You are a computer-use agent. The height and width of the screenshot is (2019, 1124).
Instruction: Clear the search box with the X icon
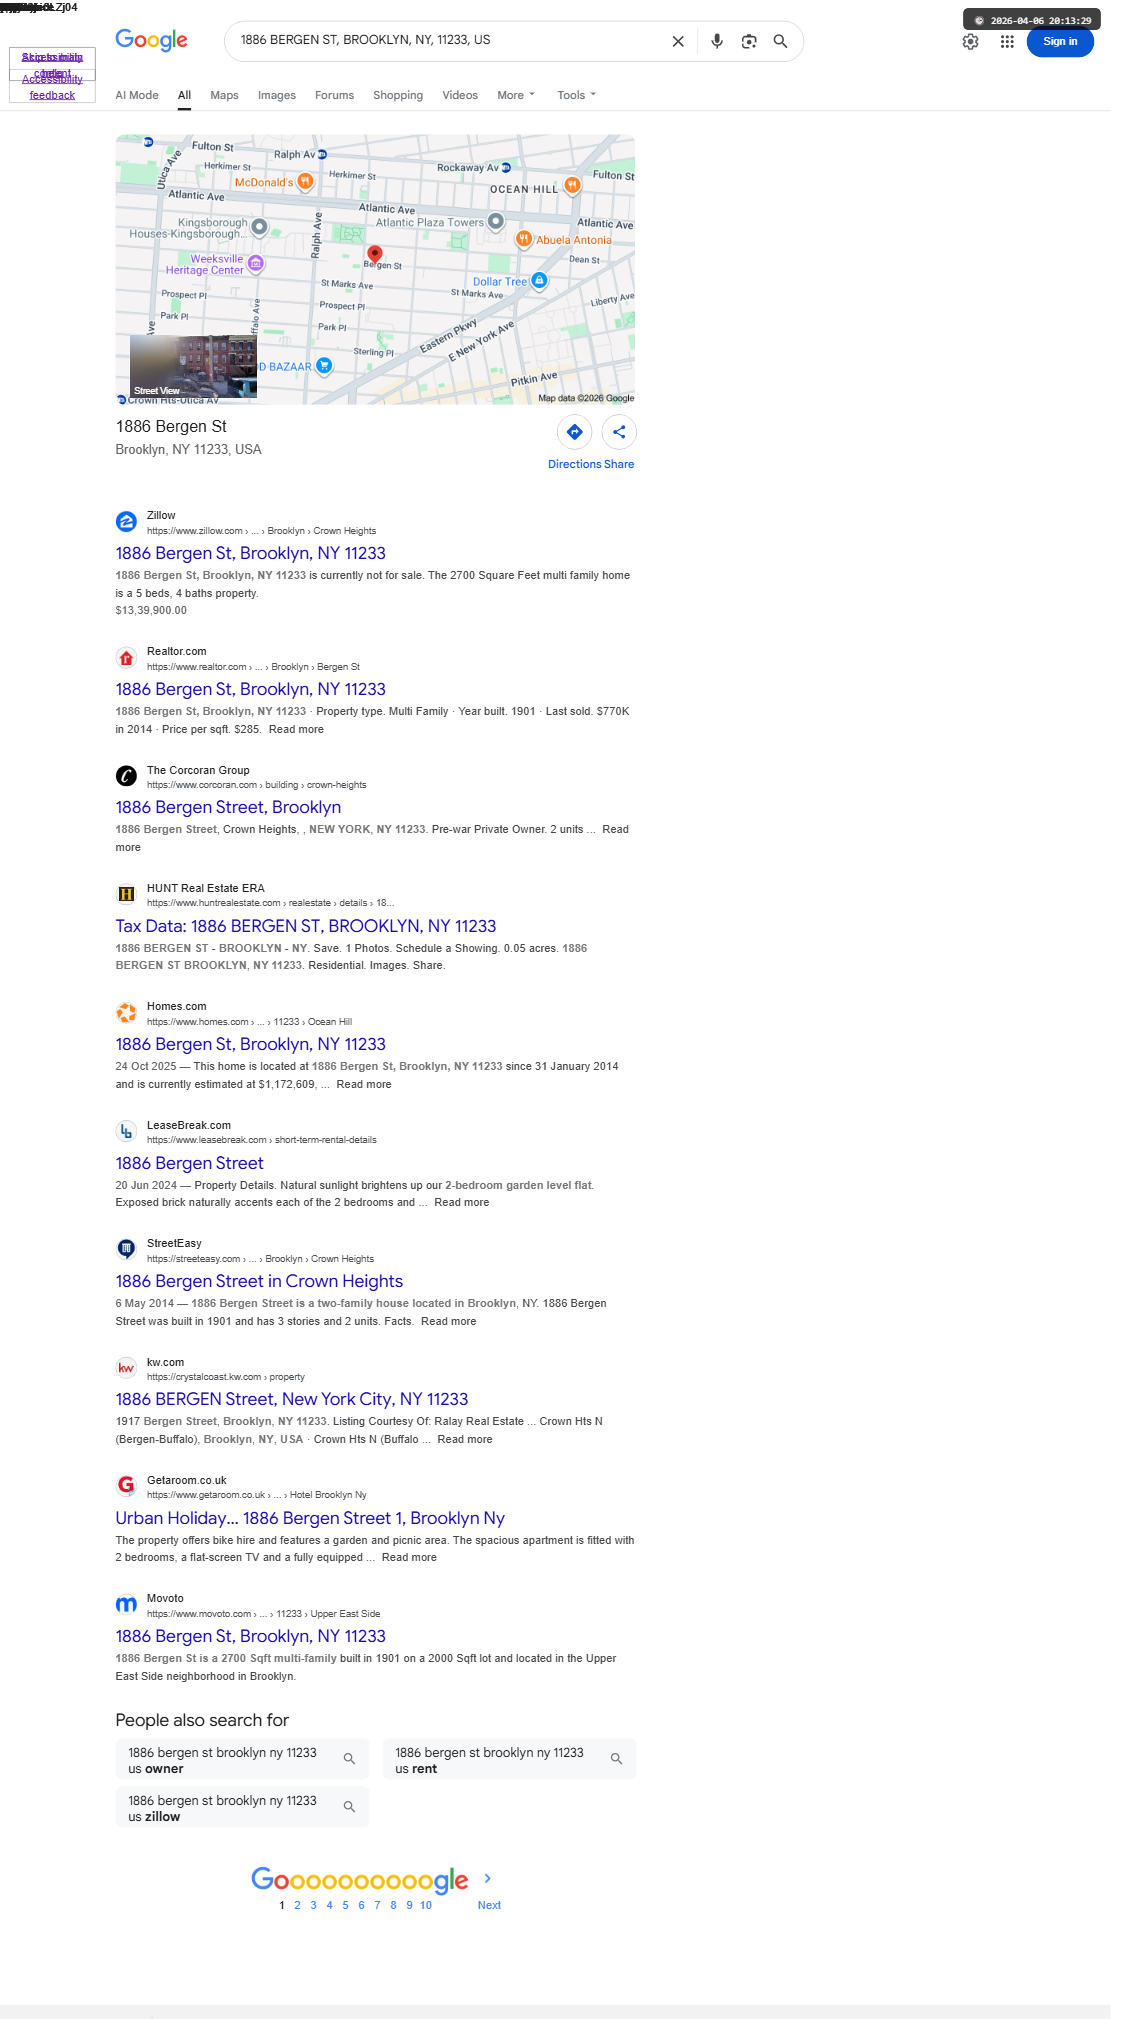678,41
